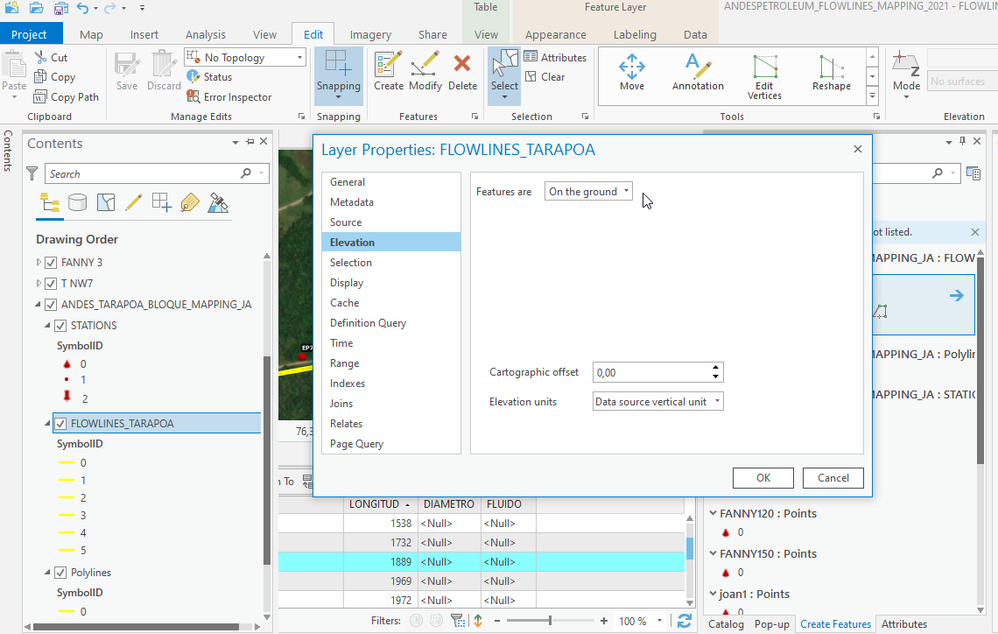Toggle the Polylines layer checkbox

(x=60, y=572)
